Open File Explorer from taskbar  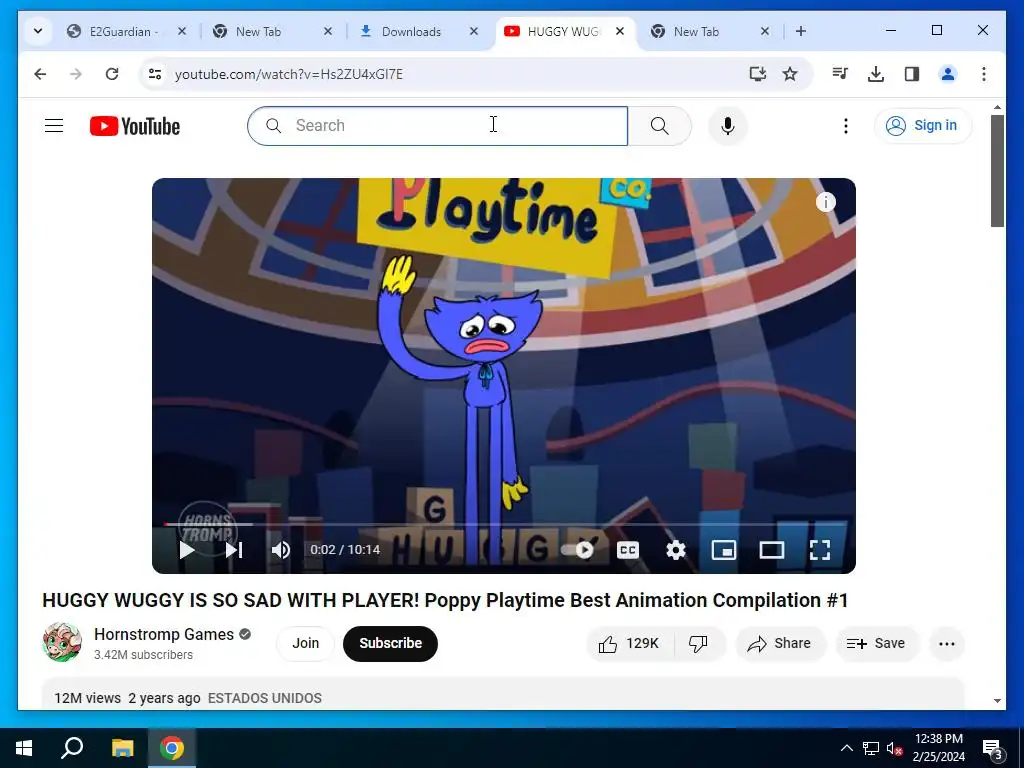(123, 748)
